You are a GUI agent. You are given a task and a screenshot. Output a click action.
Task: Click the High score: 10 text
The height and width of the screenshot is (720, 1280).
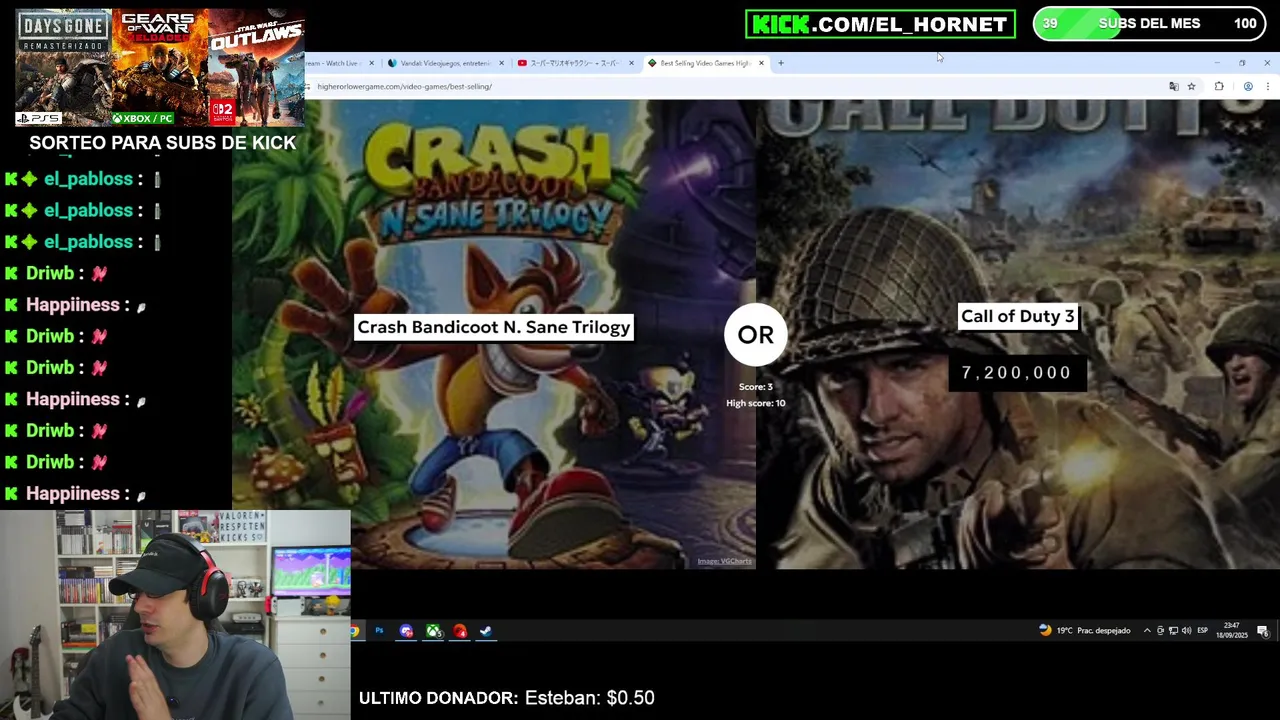(x=756, y=403)
